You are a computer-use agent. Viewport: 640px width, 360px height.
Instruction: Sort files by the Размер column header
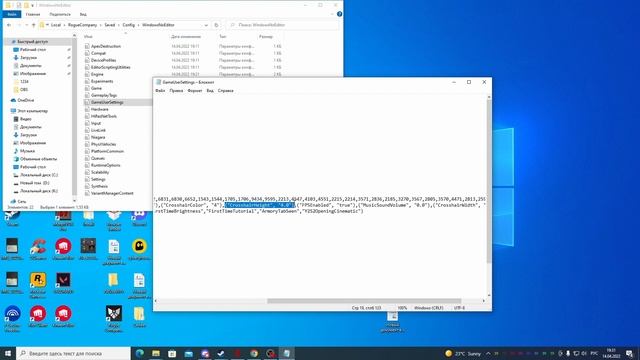click(x=266, y=37)
